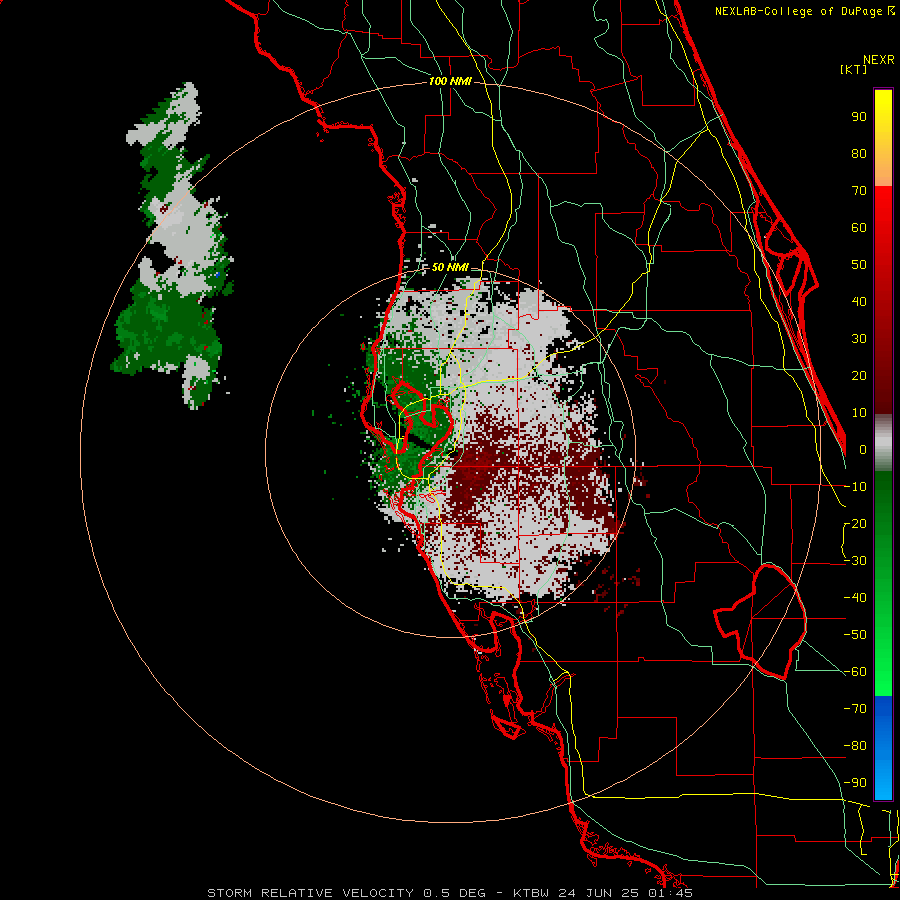Click "0.5 DEG" in the caption
The width and height of the screenshot is (900, 900).
[x=455, y=893]
